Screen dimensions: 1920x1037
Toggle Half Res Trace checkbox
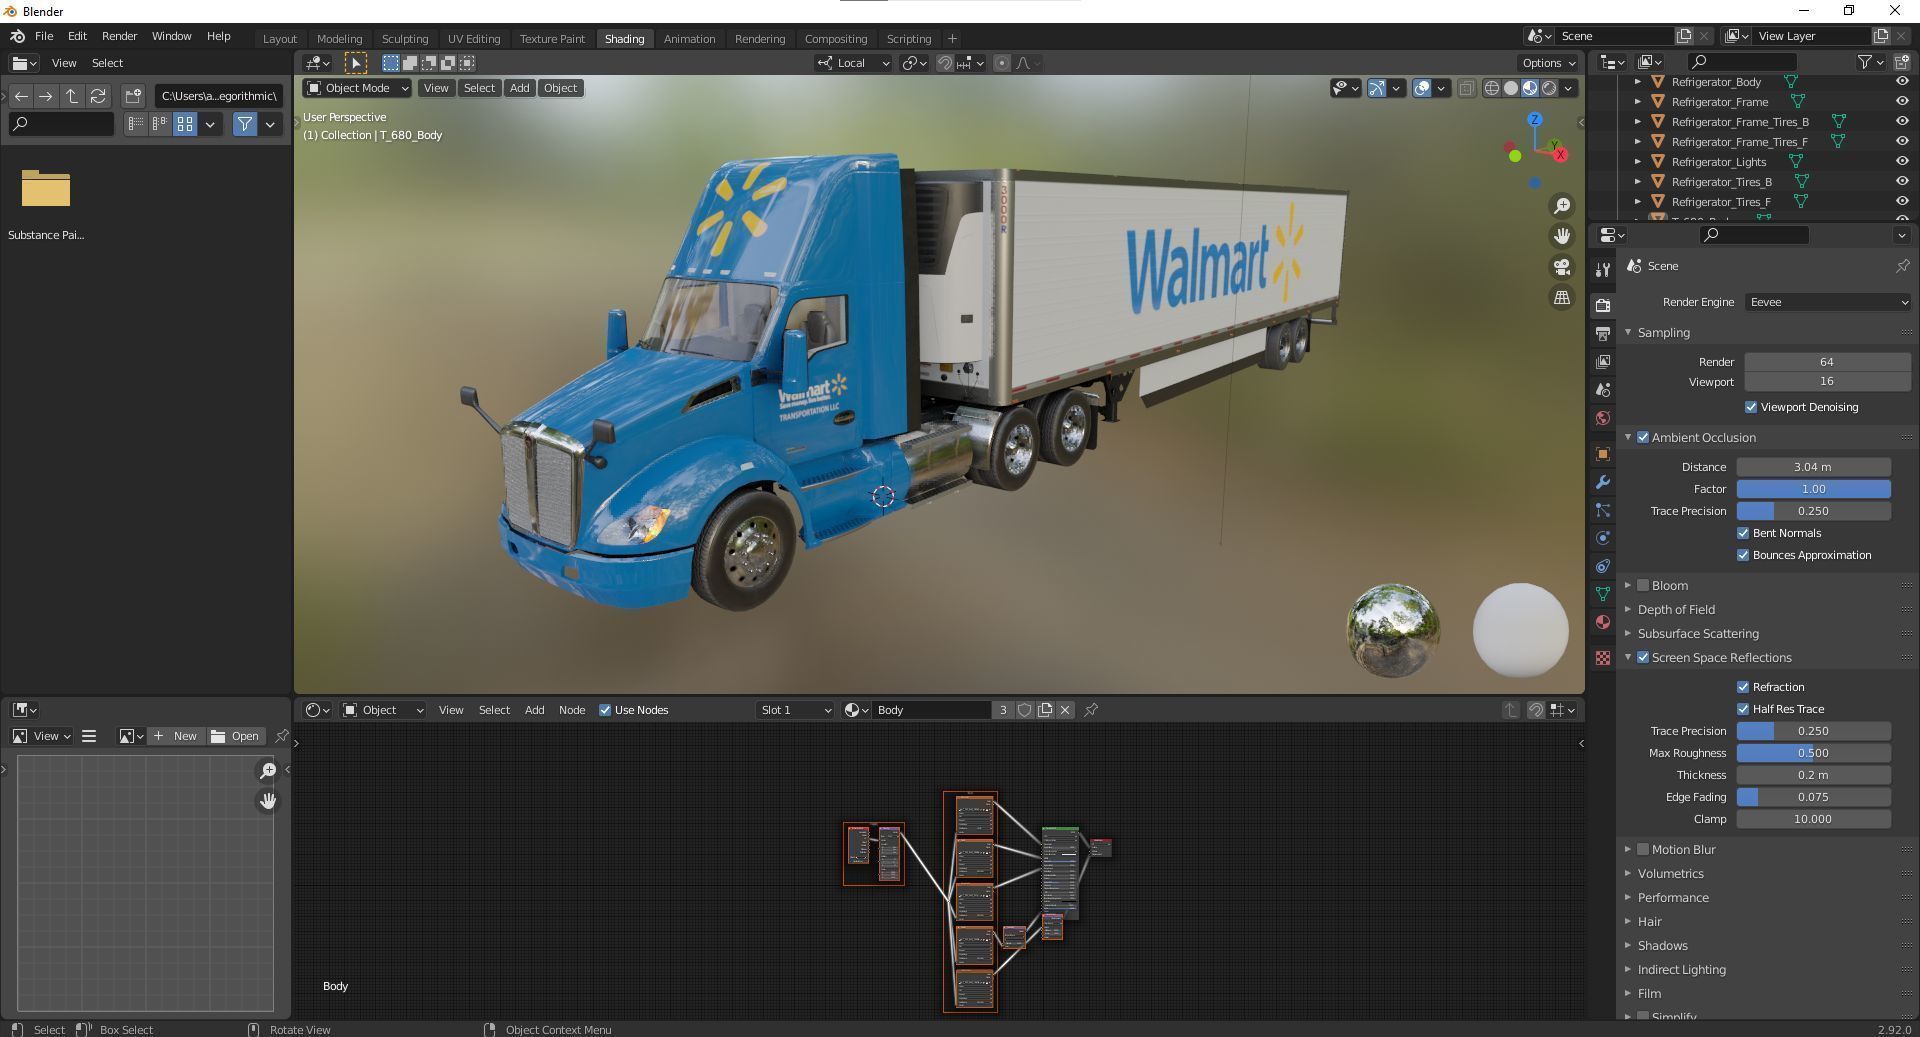1743,709
